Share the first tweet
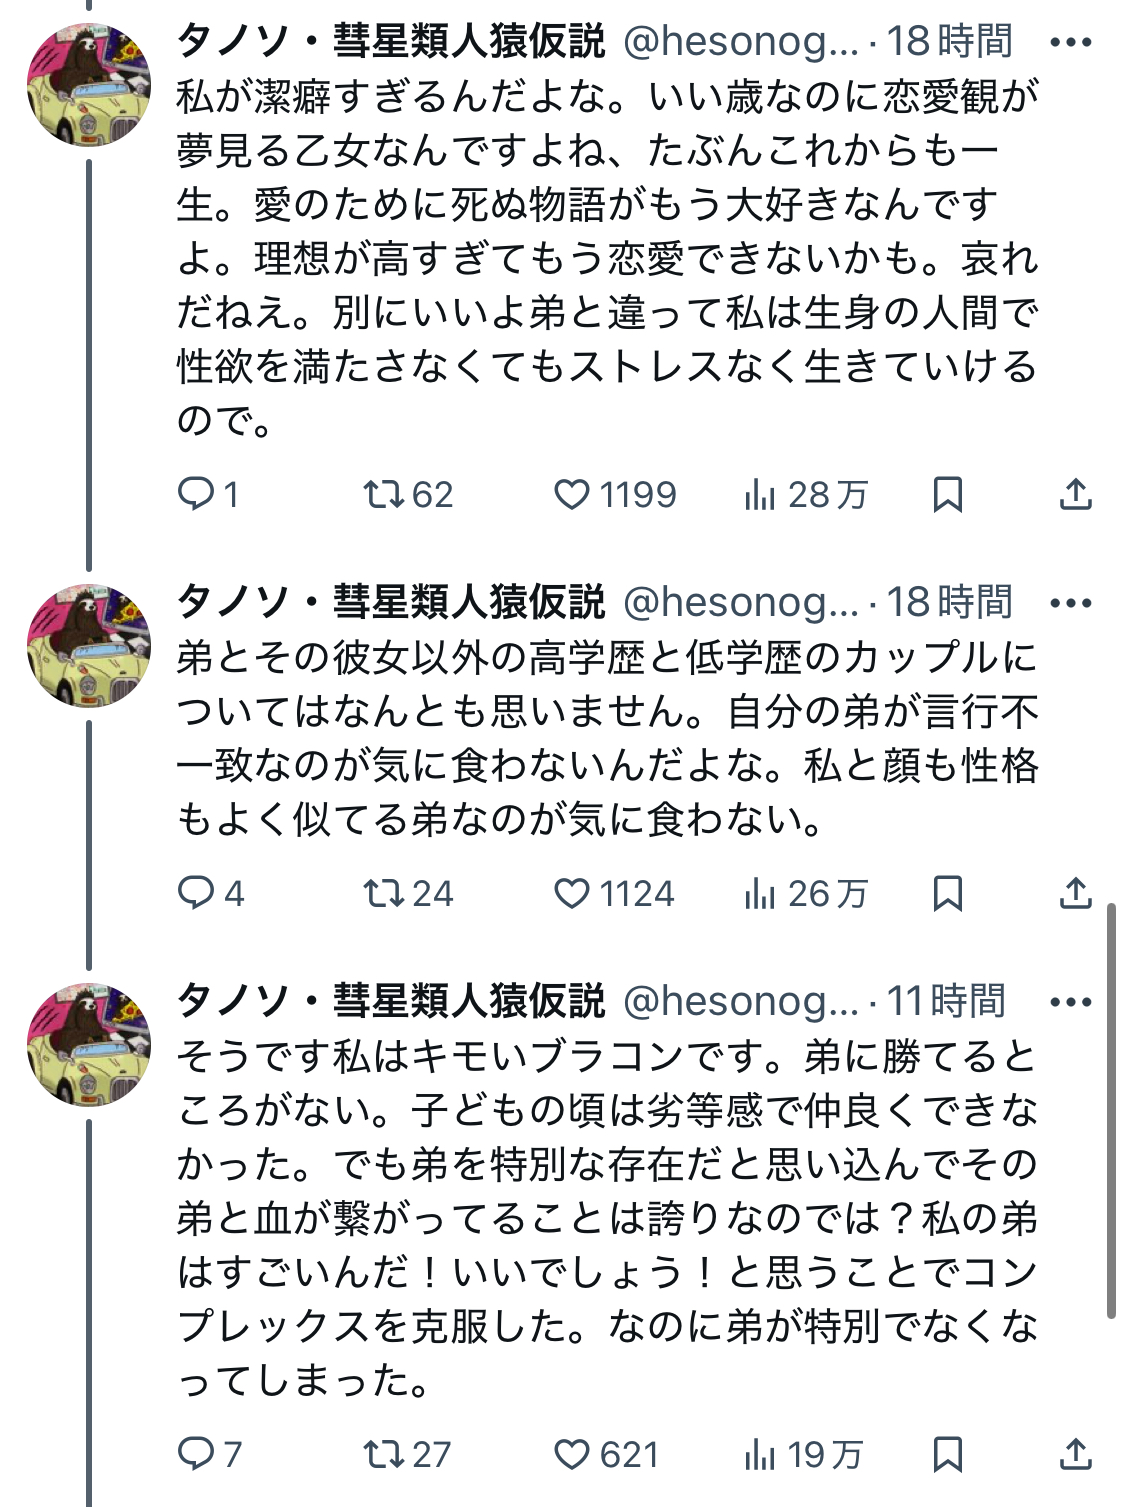 pyautogui.click(x=1075, y=494)
